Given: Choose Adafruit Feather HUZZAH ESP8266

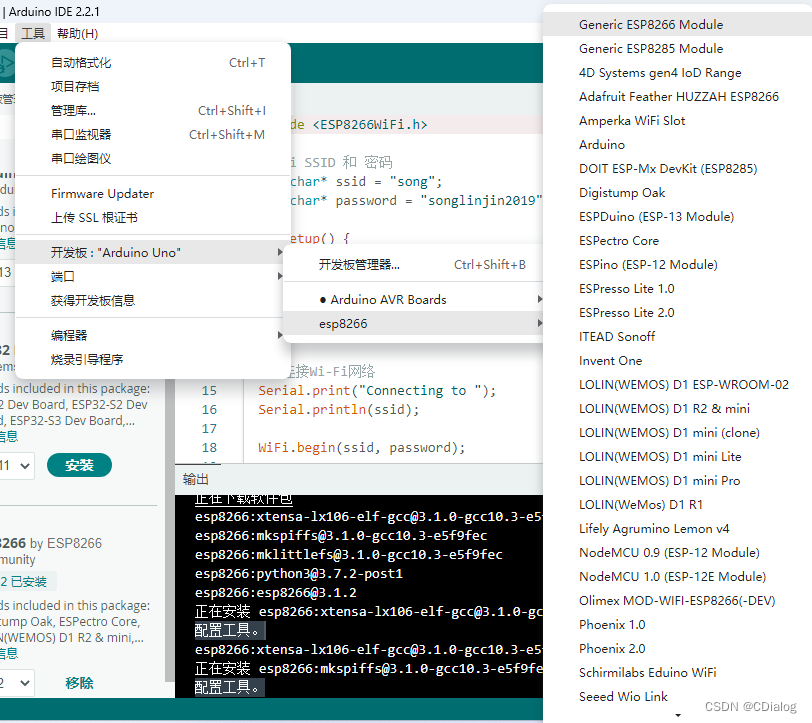Looking at the screenshot, I should click(677, 96).
